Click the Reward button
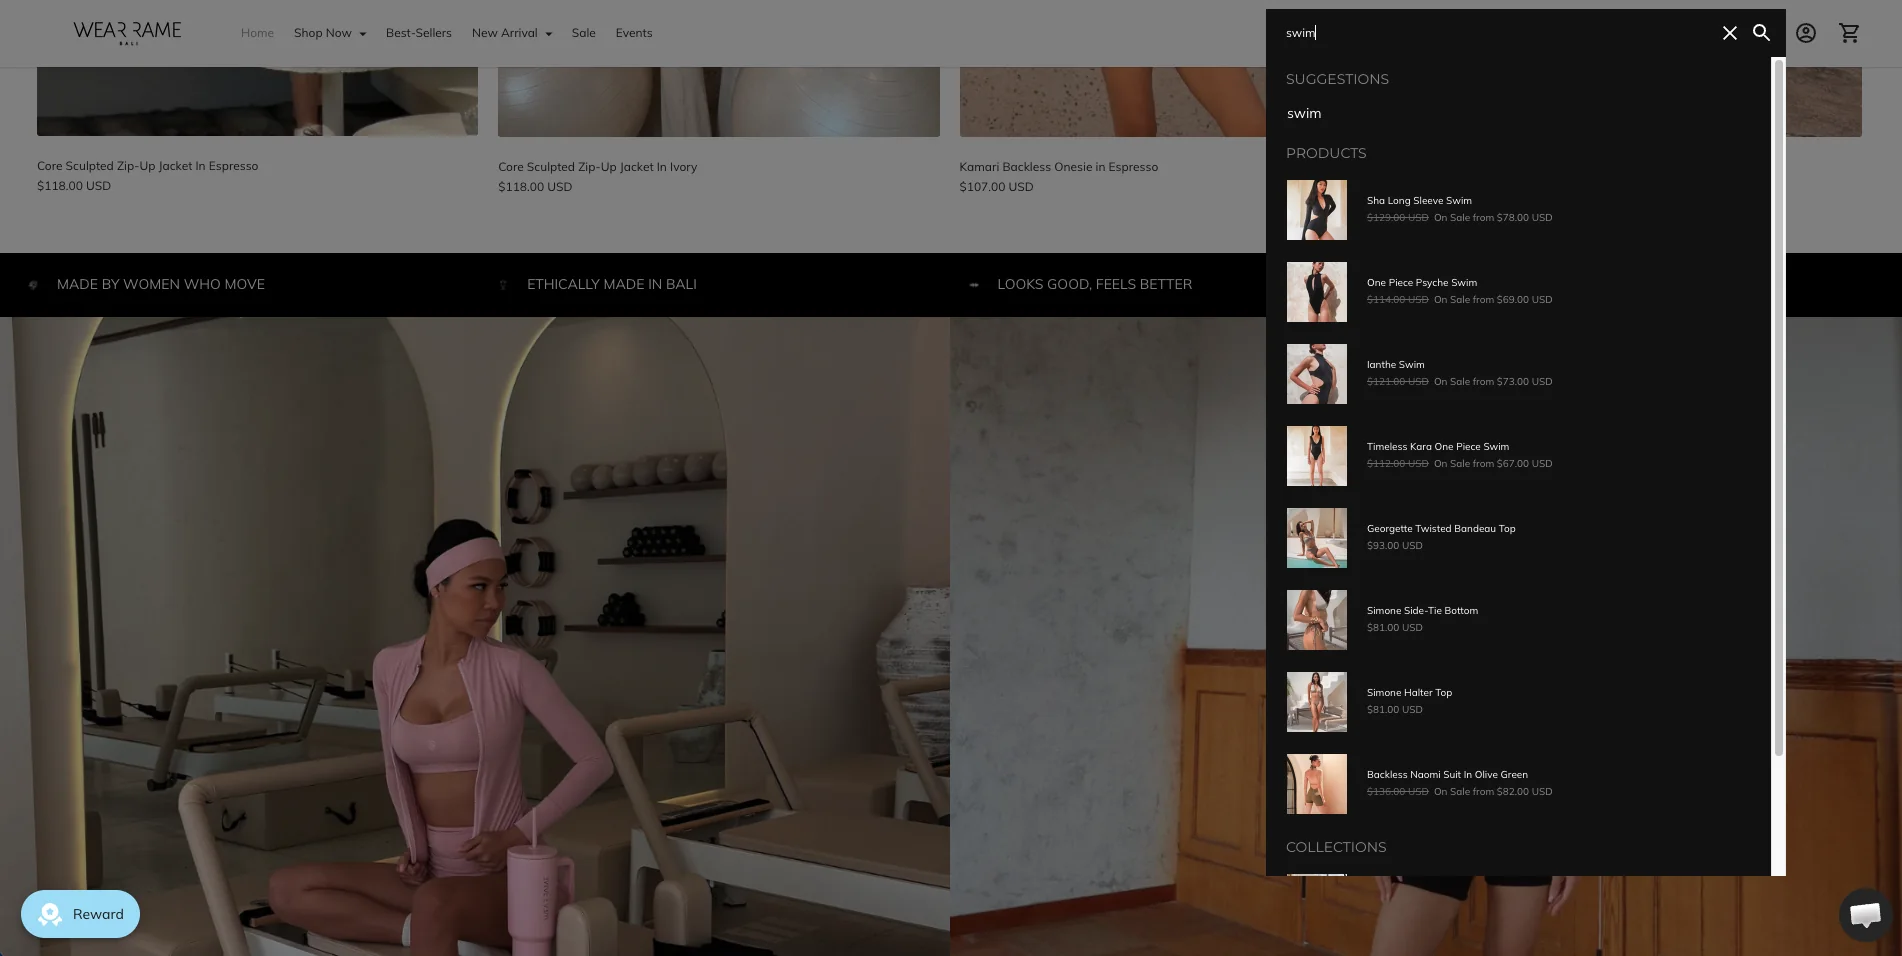 click(x=80, y=914)
